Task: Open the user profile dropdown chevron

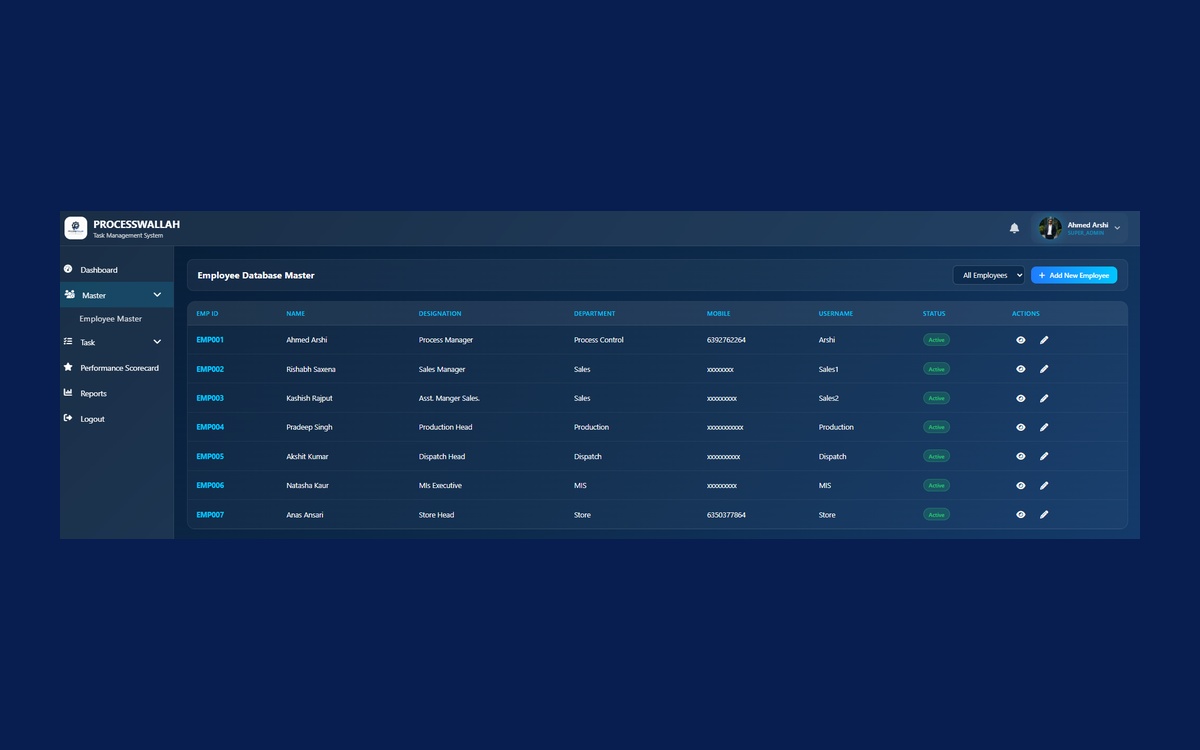Action: 1117,228
